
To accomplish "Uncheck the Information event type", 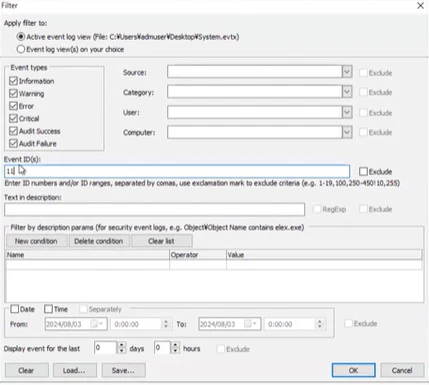I will click(13, 81).
